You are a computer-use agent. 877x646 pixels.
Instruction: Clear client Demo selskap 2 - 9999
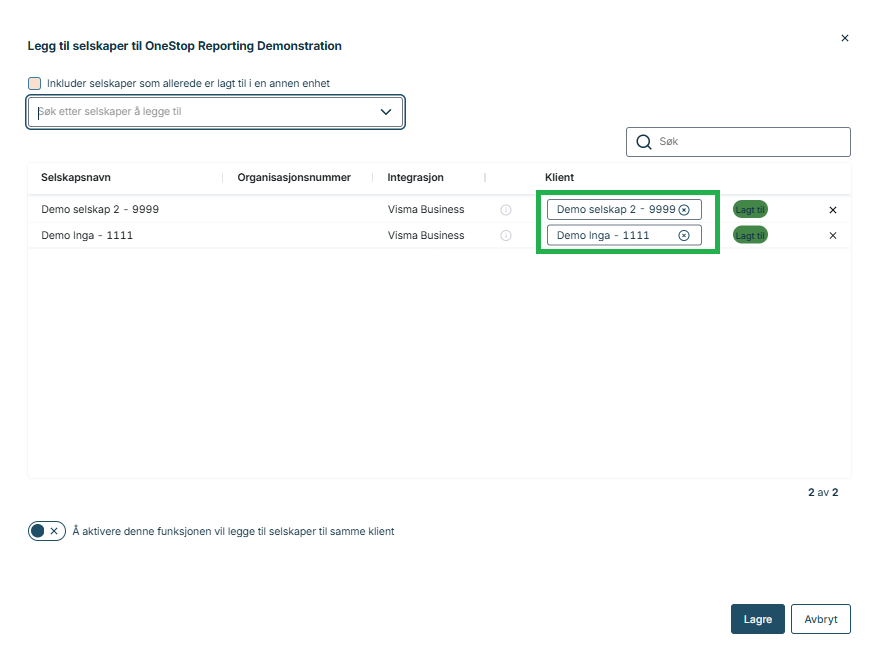pos(684,210)
